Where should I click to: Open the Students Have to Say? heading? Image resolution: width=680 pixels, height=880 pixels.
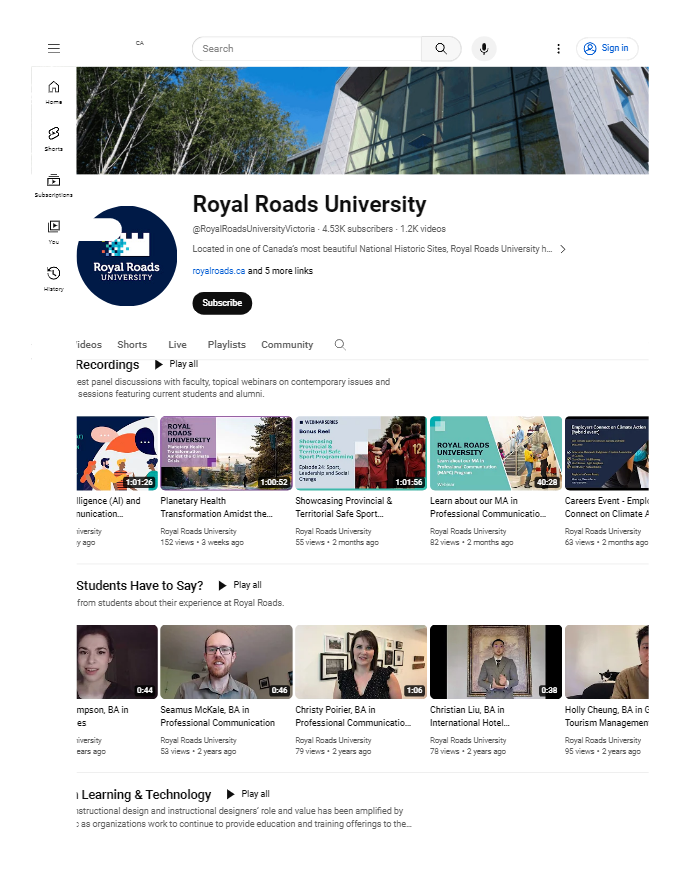pyautogui.click(x=140, y=586)
